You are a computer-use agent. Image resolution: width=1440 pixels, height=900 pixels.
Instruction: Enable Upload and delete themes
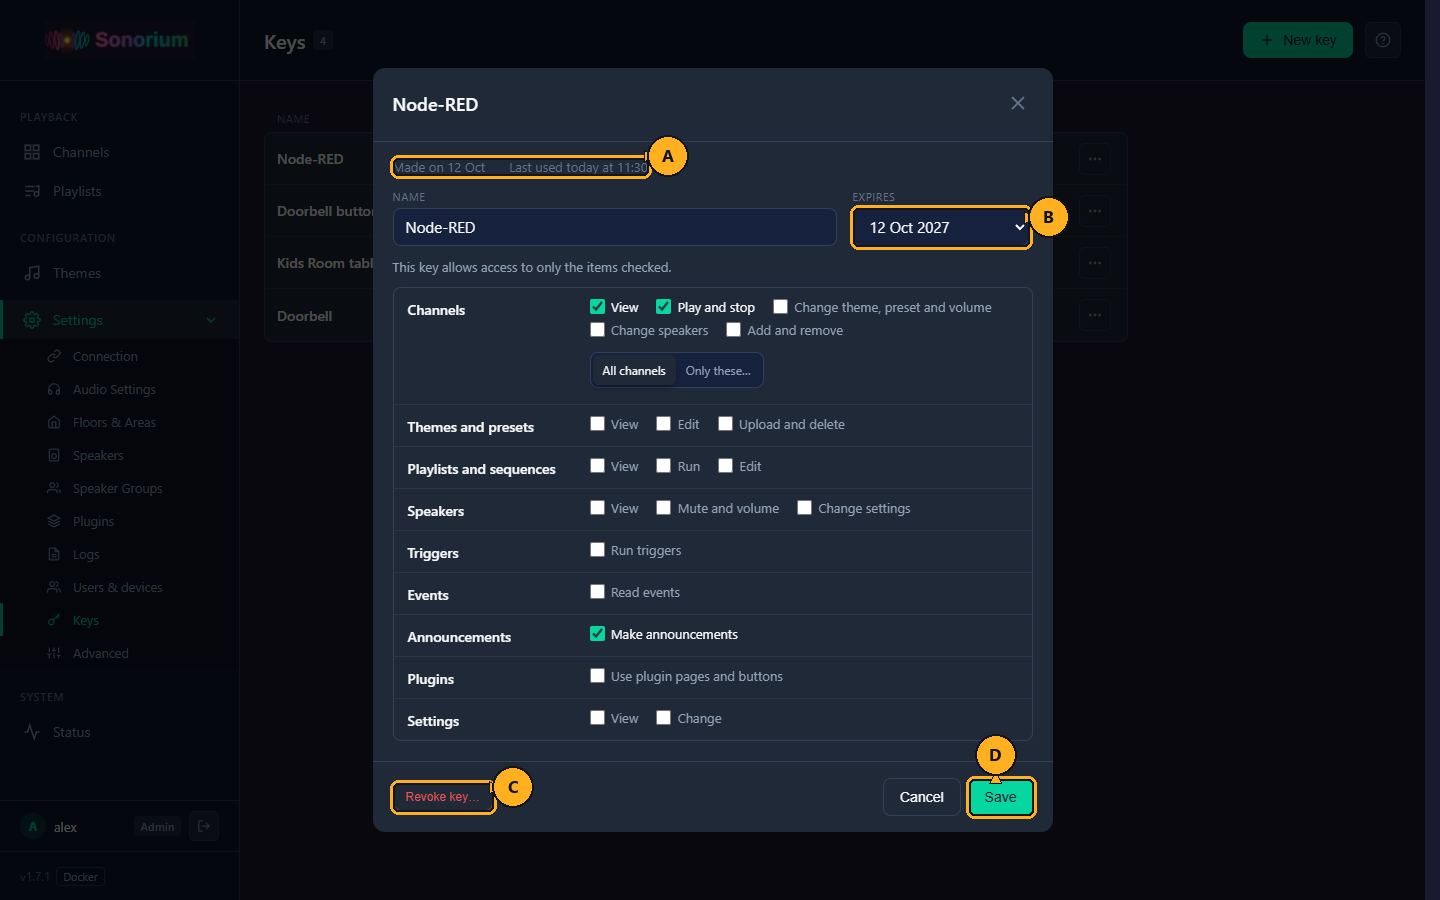(x=726, y=424)
